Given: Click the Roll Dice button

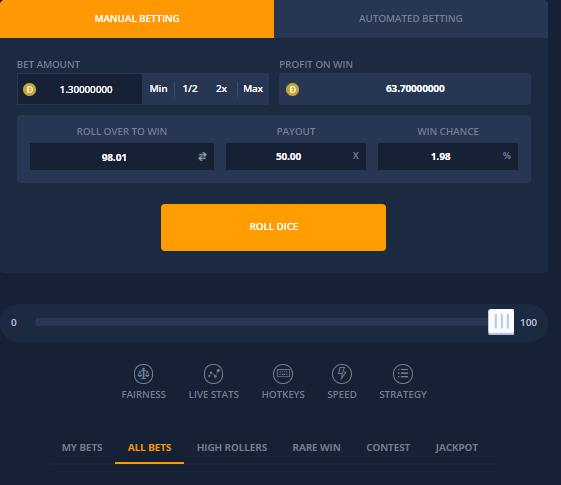Looking at the screenshot, I should click(x=273, y=227).
